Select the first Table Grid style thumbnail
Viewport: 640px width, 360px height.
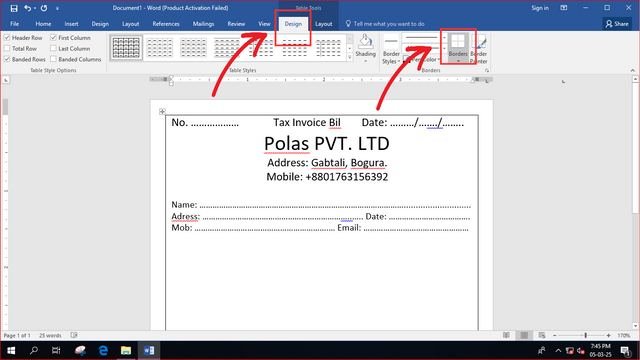point(126,48)
